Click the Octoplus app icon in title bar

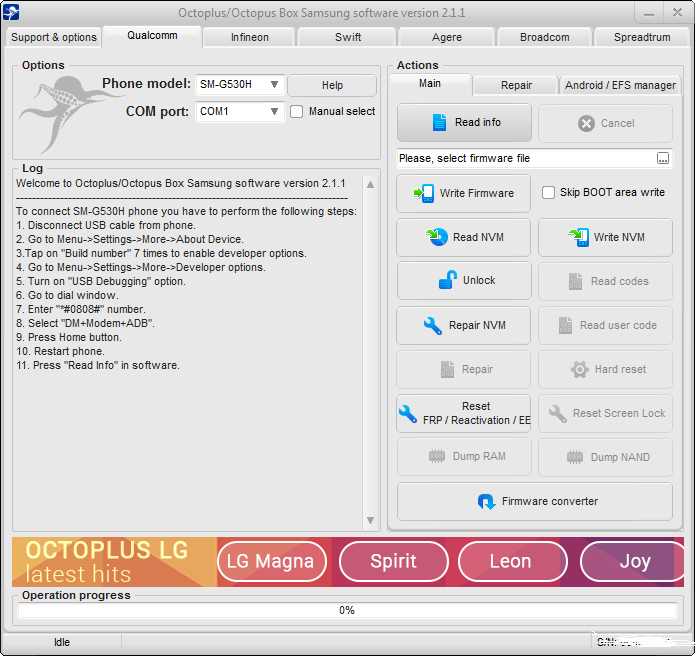click(x=11, y=12)
